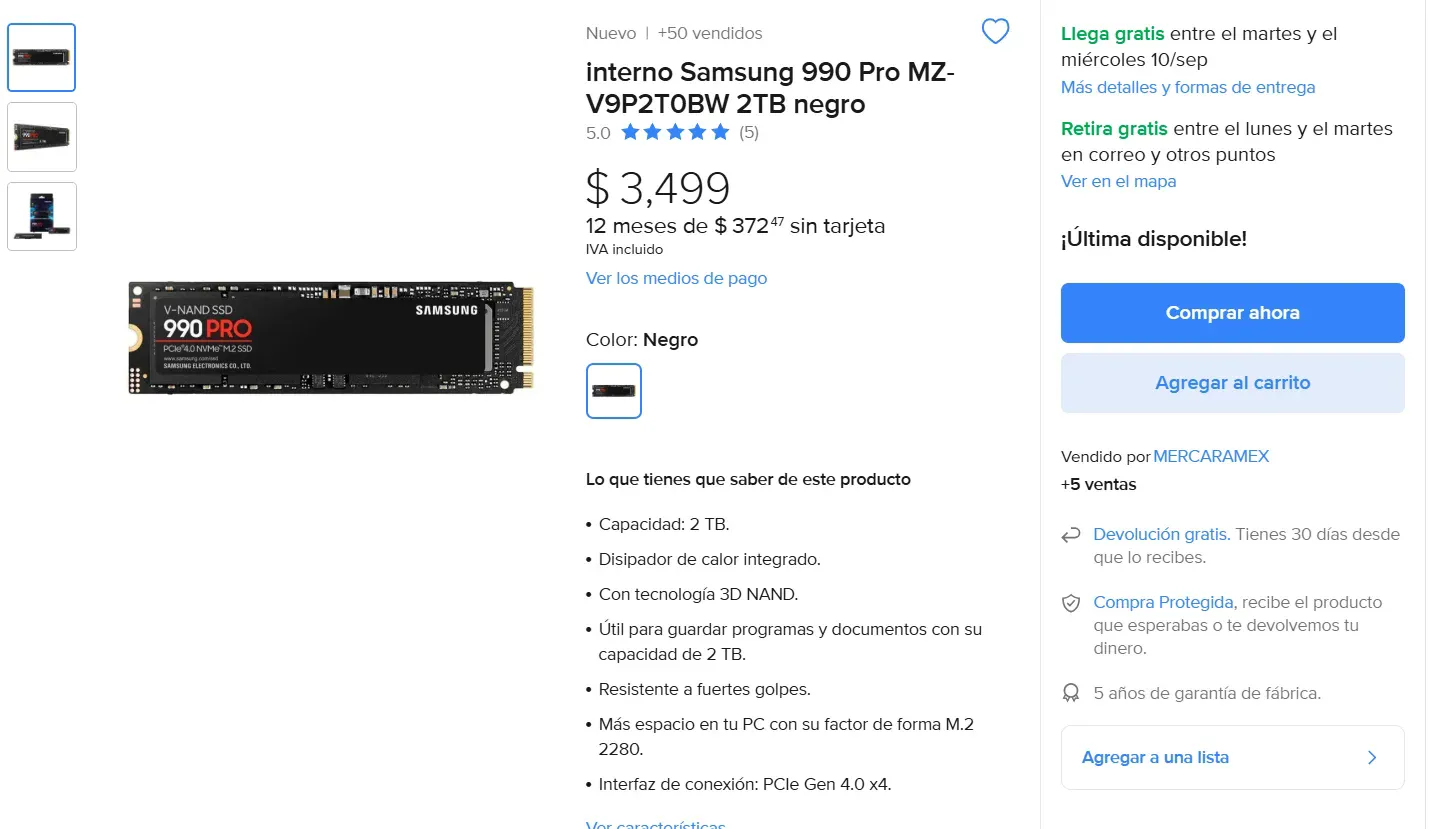Open Más detalles y formas de entrega
The width and height of the screenshot is (1445, 829).
coord(1187,87)
